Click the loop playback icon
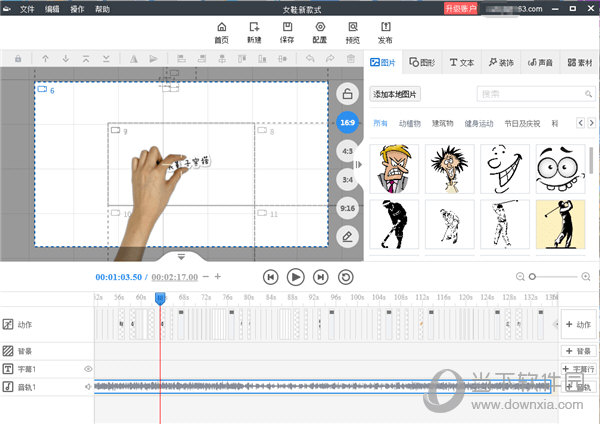600x424 pixels. point(346,276)
